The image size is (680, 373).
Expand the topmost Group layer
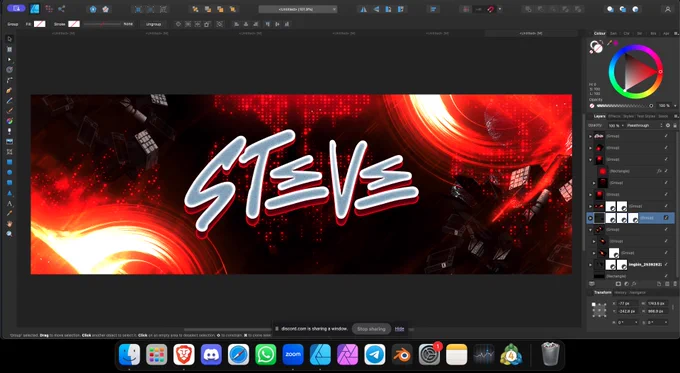pos(590,136)
